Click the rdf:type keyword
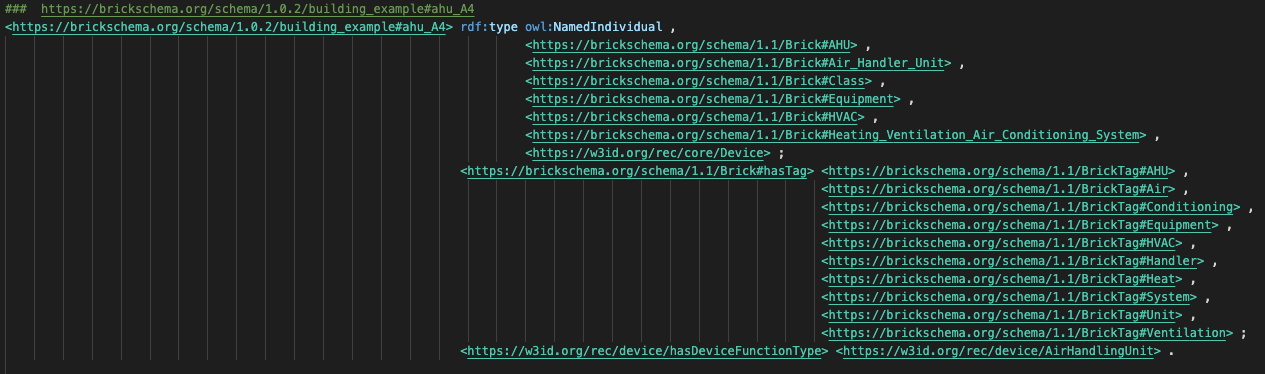This screenshot has width=1265, height=374. click(x=489, y=27)
